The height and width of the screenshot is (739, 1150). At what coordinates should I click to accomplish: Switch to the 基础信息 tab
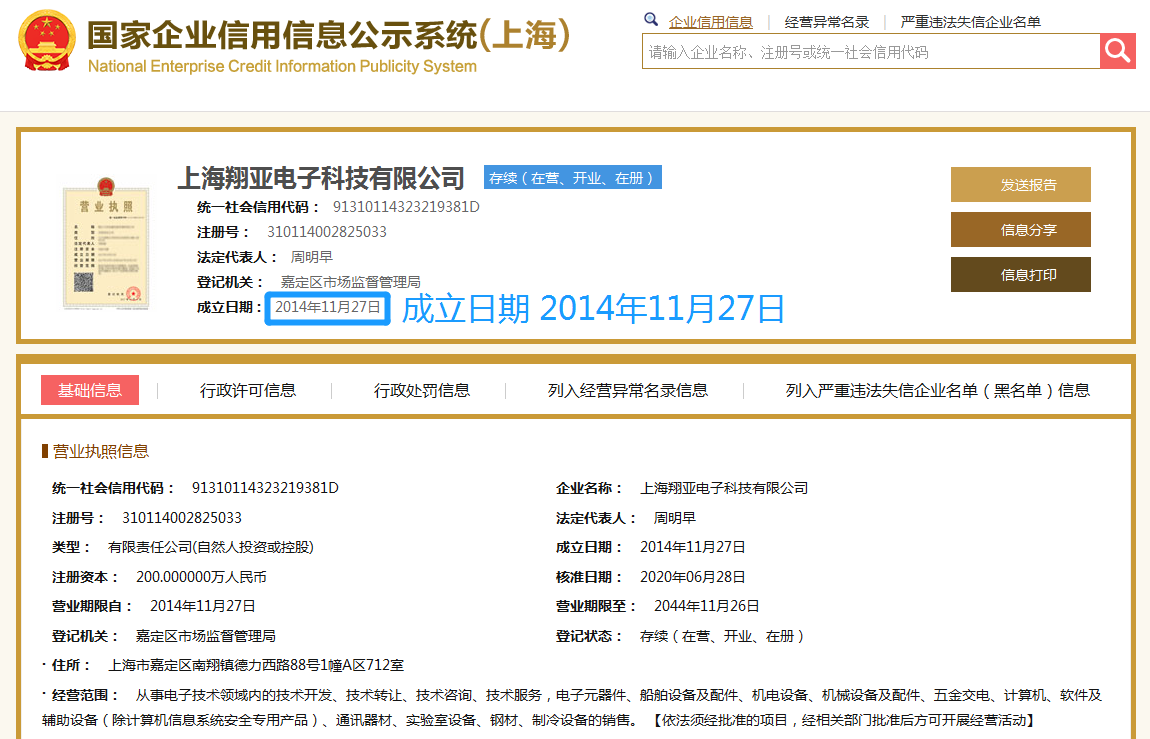tap(89, 390)
